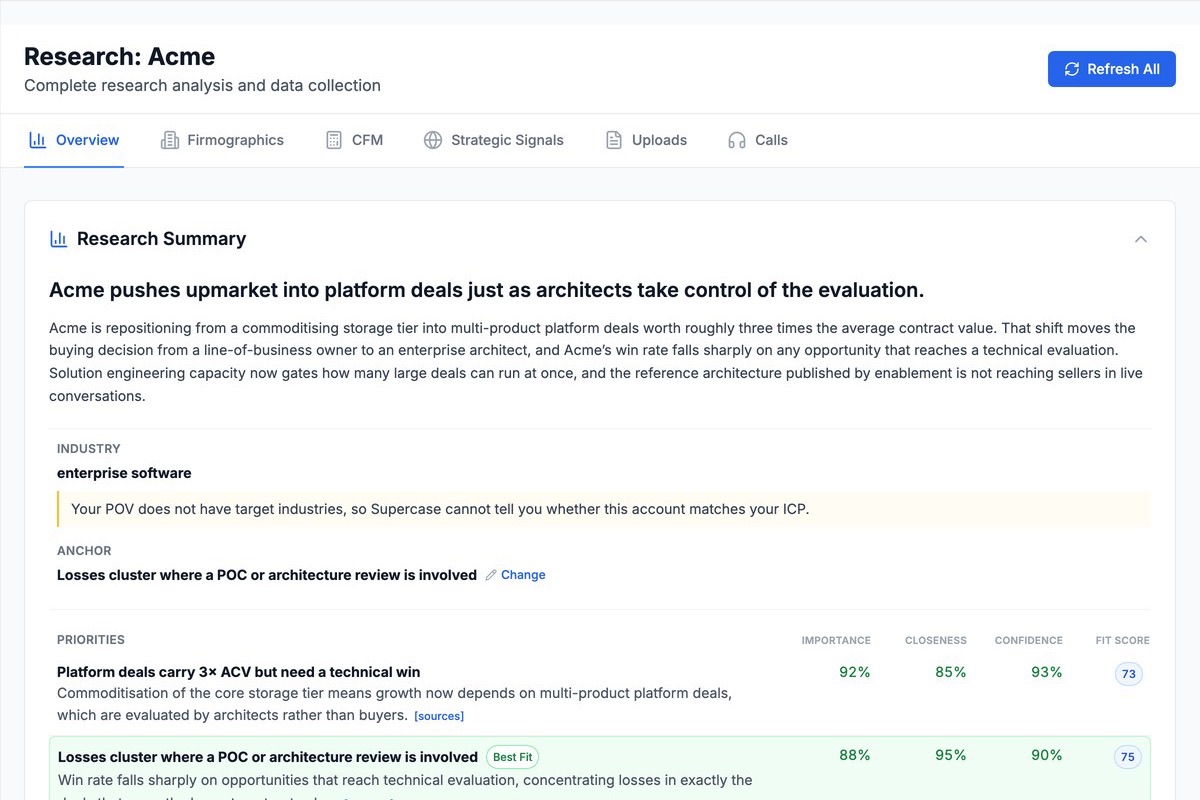Click the fit score 73 badge

pyautogui.click(x=1129, y=674)
